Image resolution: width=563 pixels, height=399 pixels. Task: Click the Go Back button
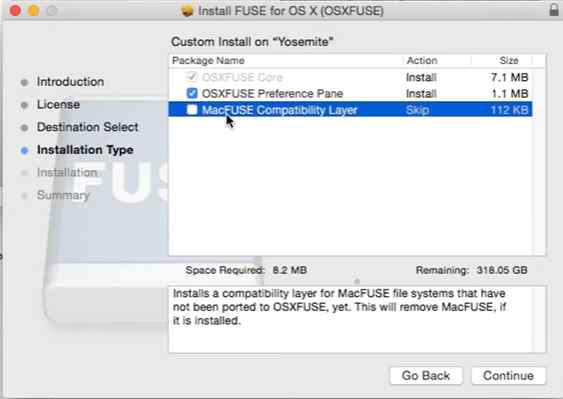coord(426,376)
